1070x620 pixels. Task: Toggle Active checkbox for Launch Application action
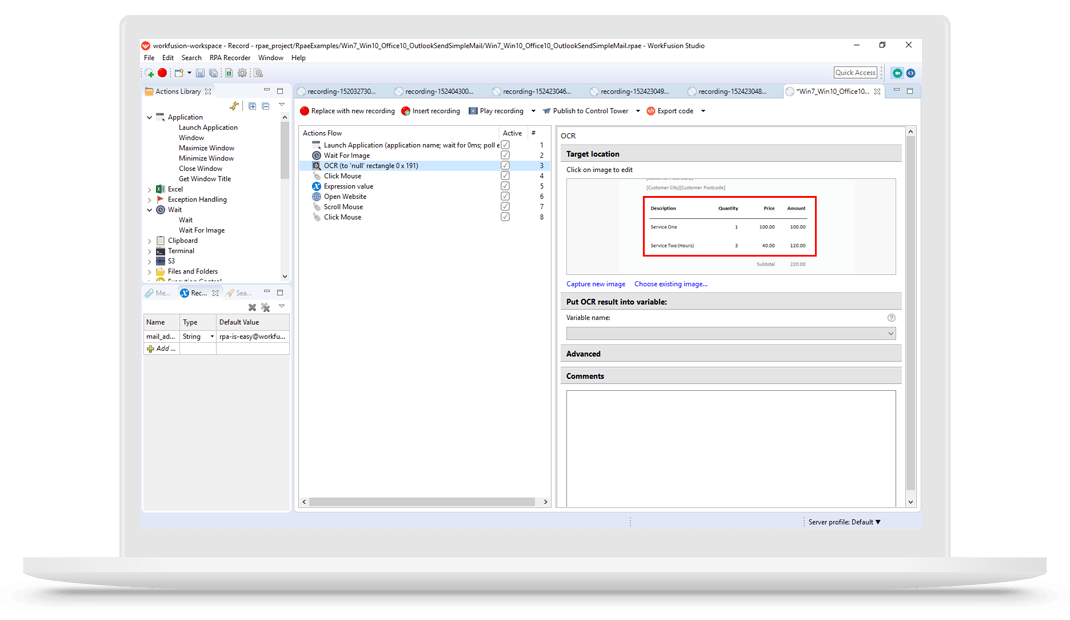pyautogui.click(x=506, y=145)
